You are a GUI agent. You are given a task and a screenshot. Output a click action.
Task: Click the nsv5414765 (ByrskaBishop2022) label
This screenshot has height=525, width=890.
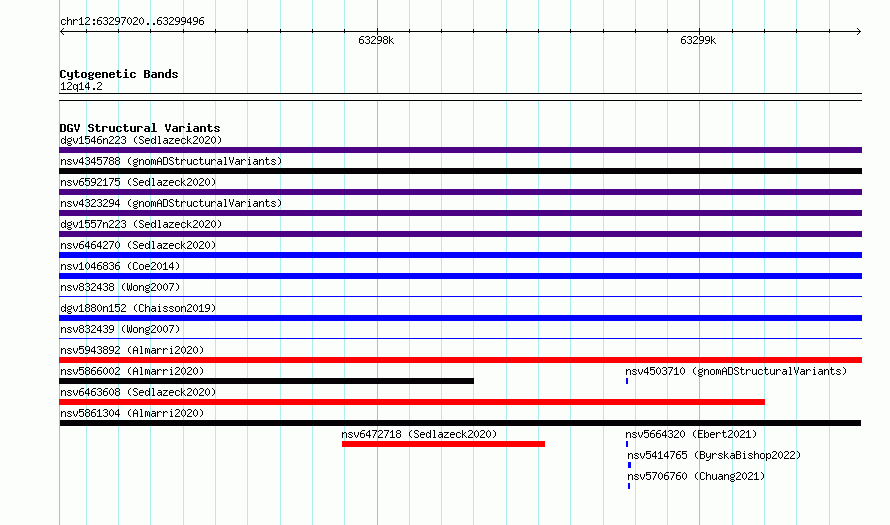[x=714, y=455]
